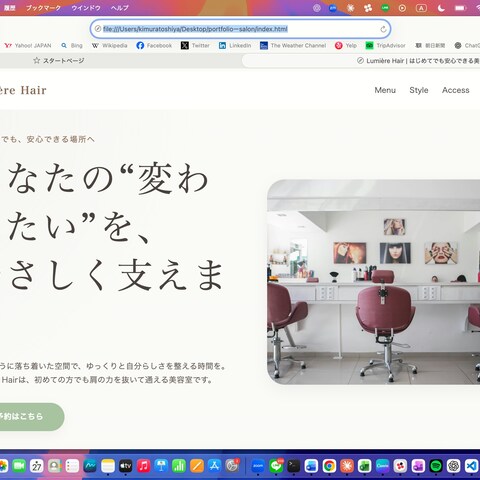
Task: Open Pages from the Dock
Action: (197, 466)
